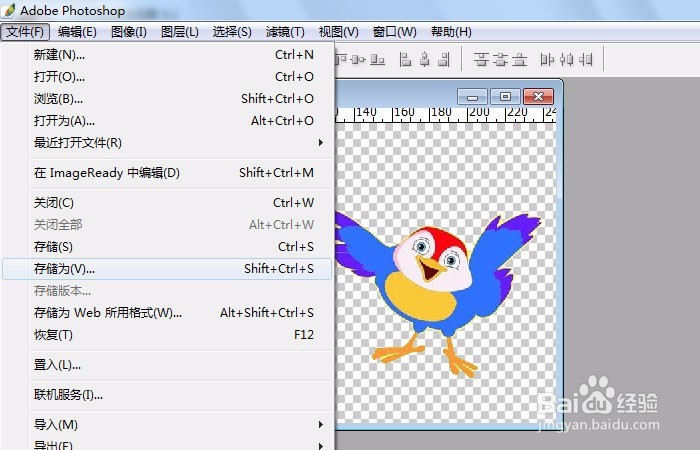Open the 图层(L) menu
The height and width of the screenshot is (450, 700).
pyautogui.click(x=179, y=32)
